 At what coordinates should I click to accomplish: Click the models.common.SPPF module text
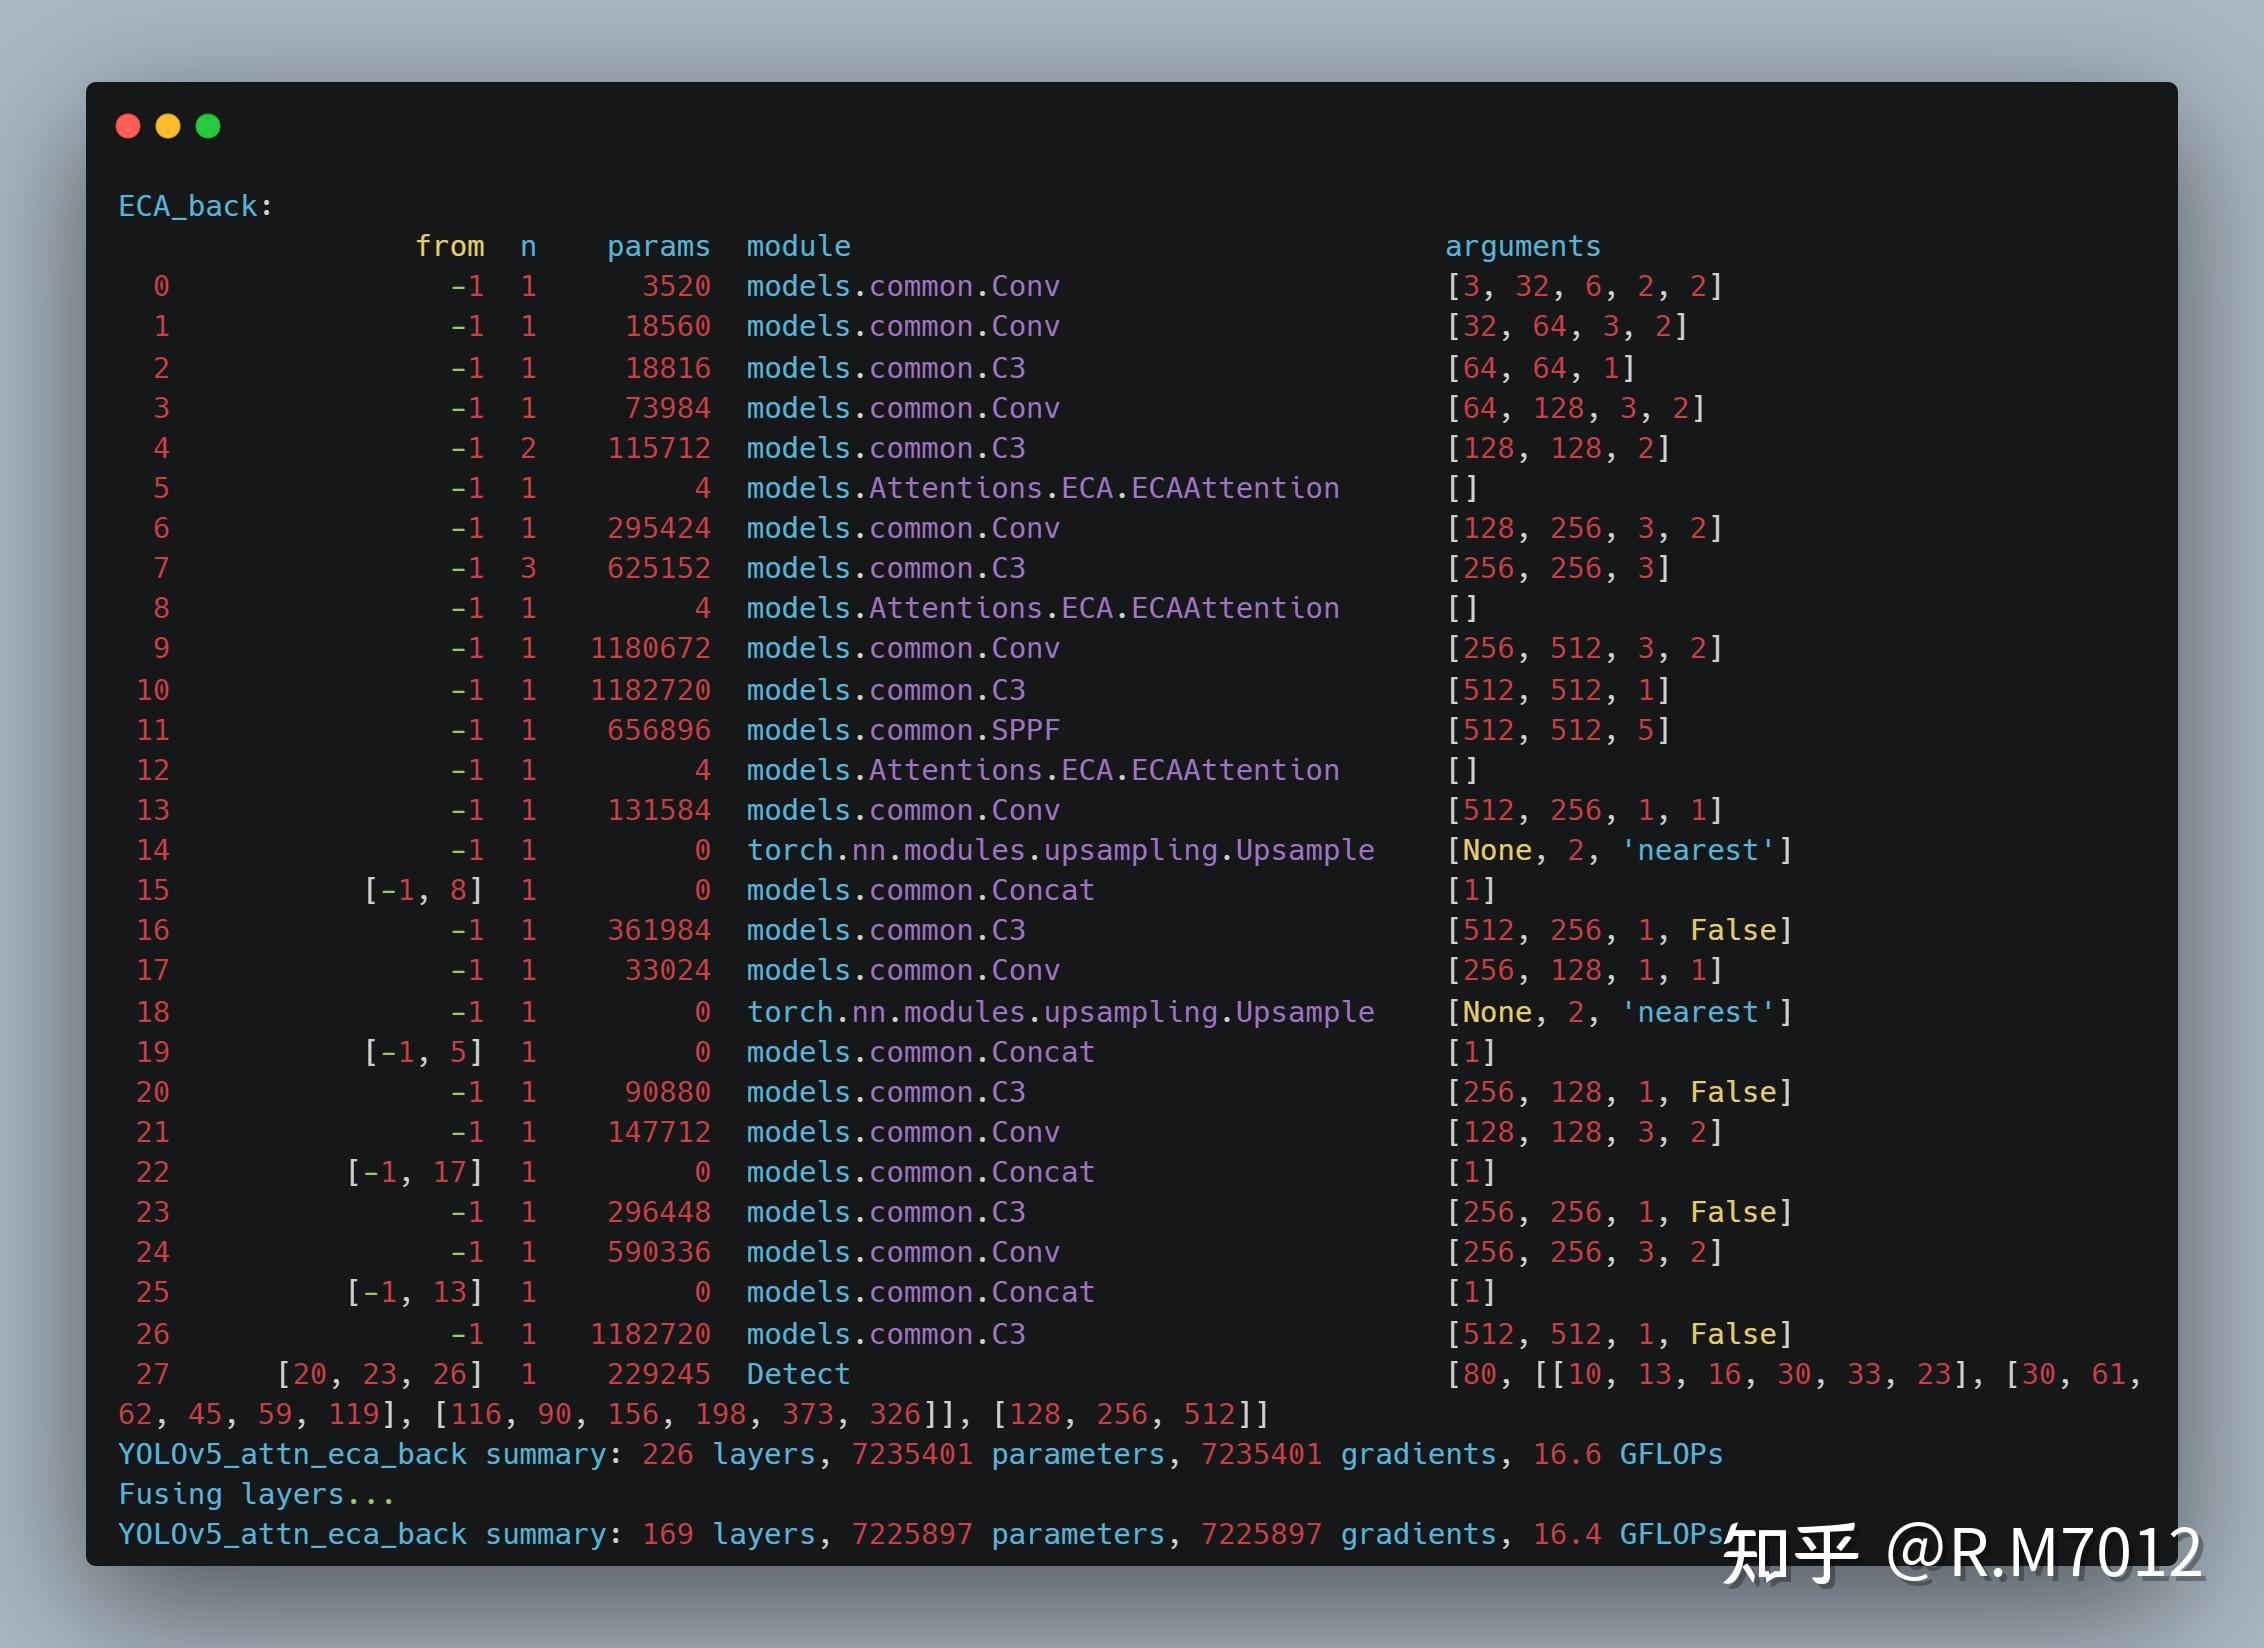(902, 730)
